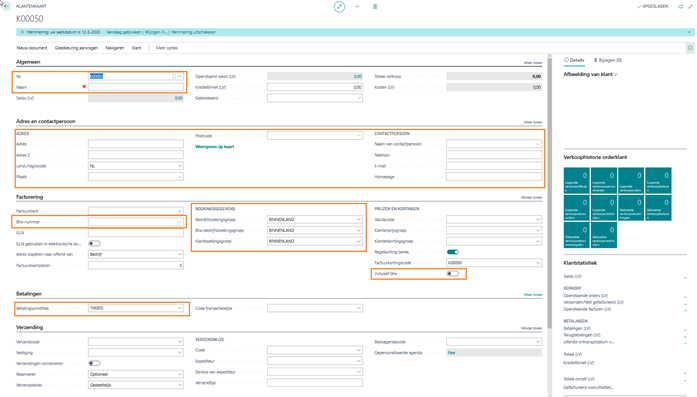Viewport: 697px width, 397px height.
Task: Click Wijzigen in the reminder bar
Action: click(x=156, y=32)
